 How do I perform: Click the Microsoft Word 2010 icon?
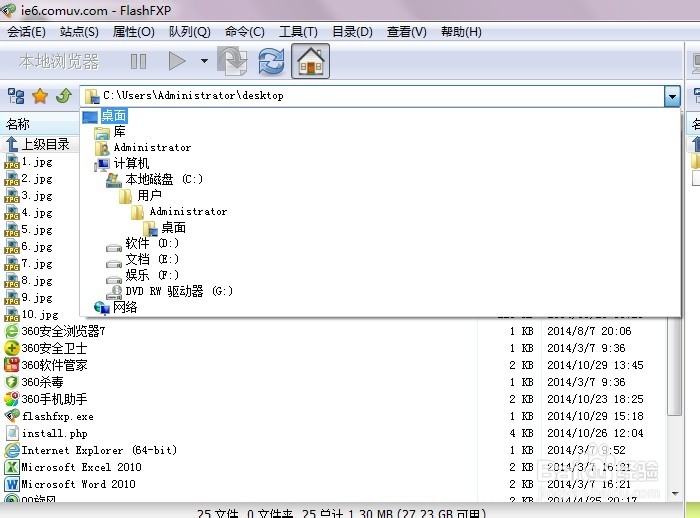pyautogui.click(x=12, y=484)
